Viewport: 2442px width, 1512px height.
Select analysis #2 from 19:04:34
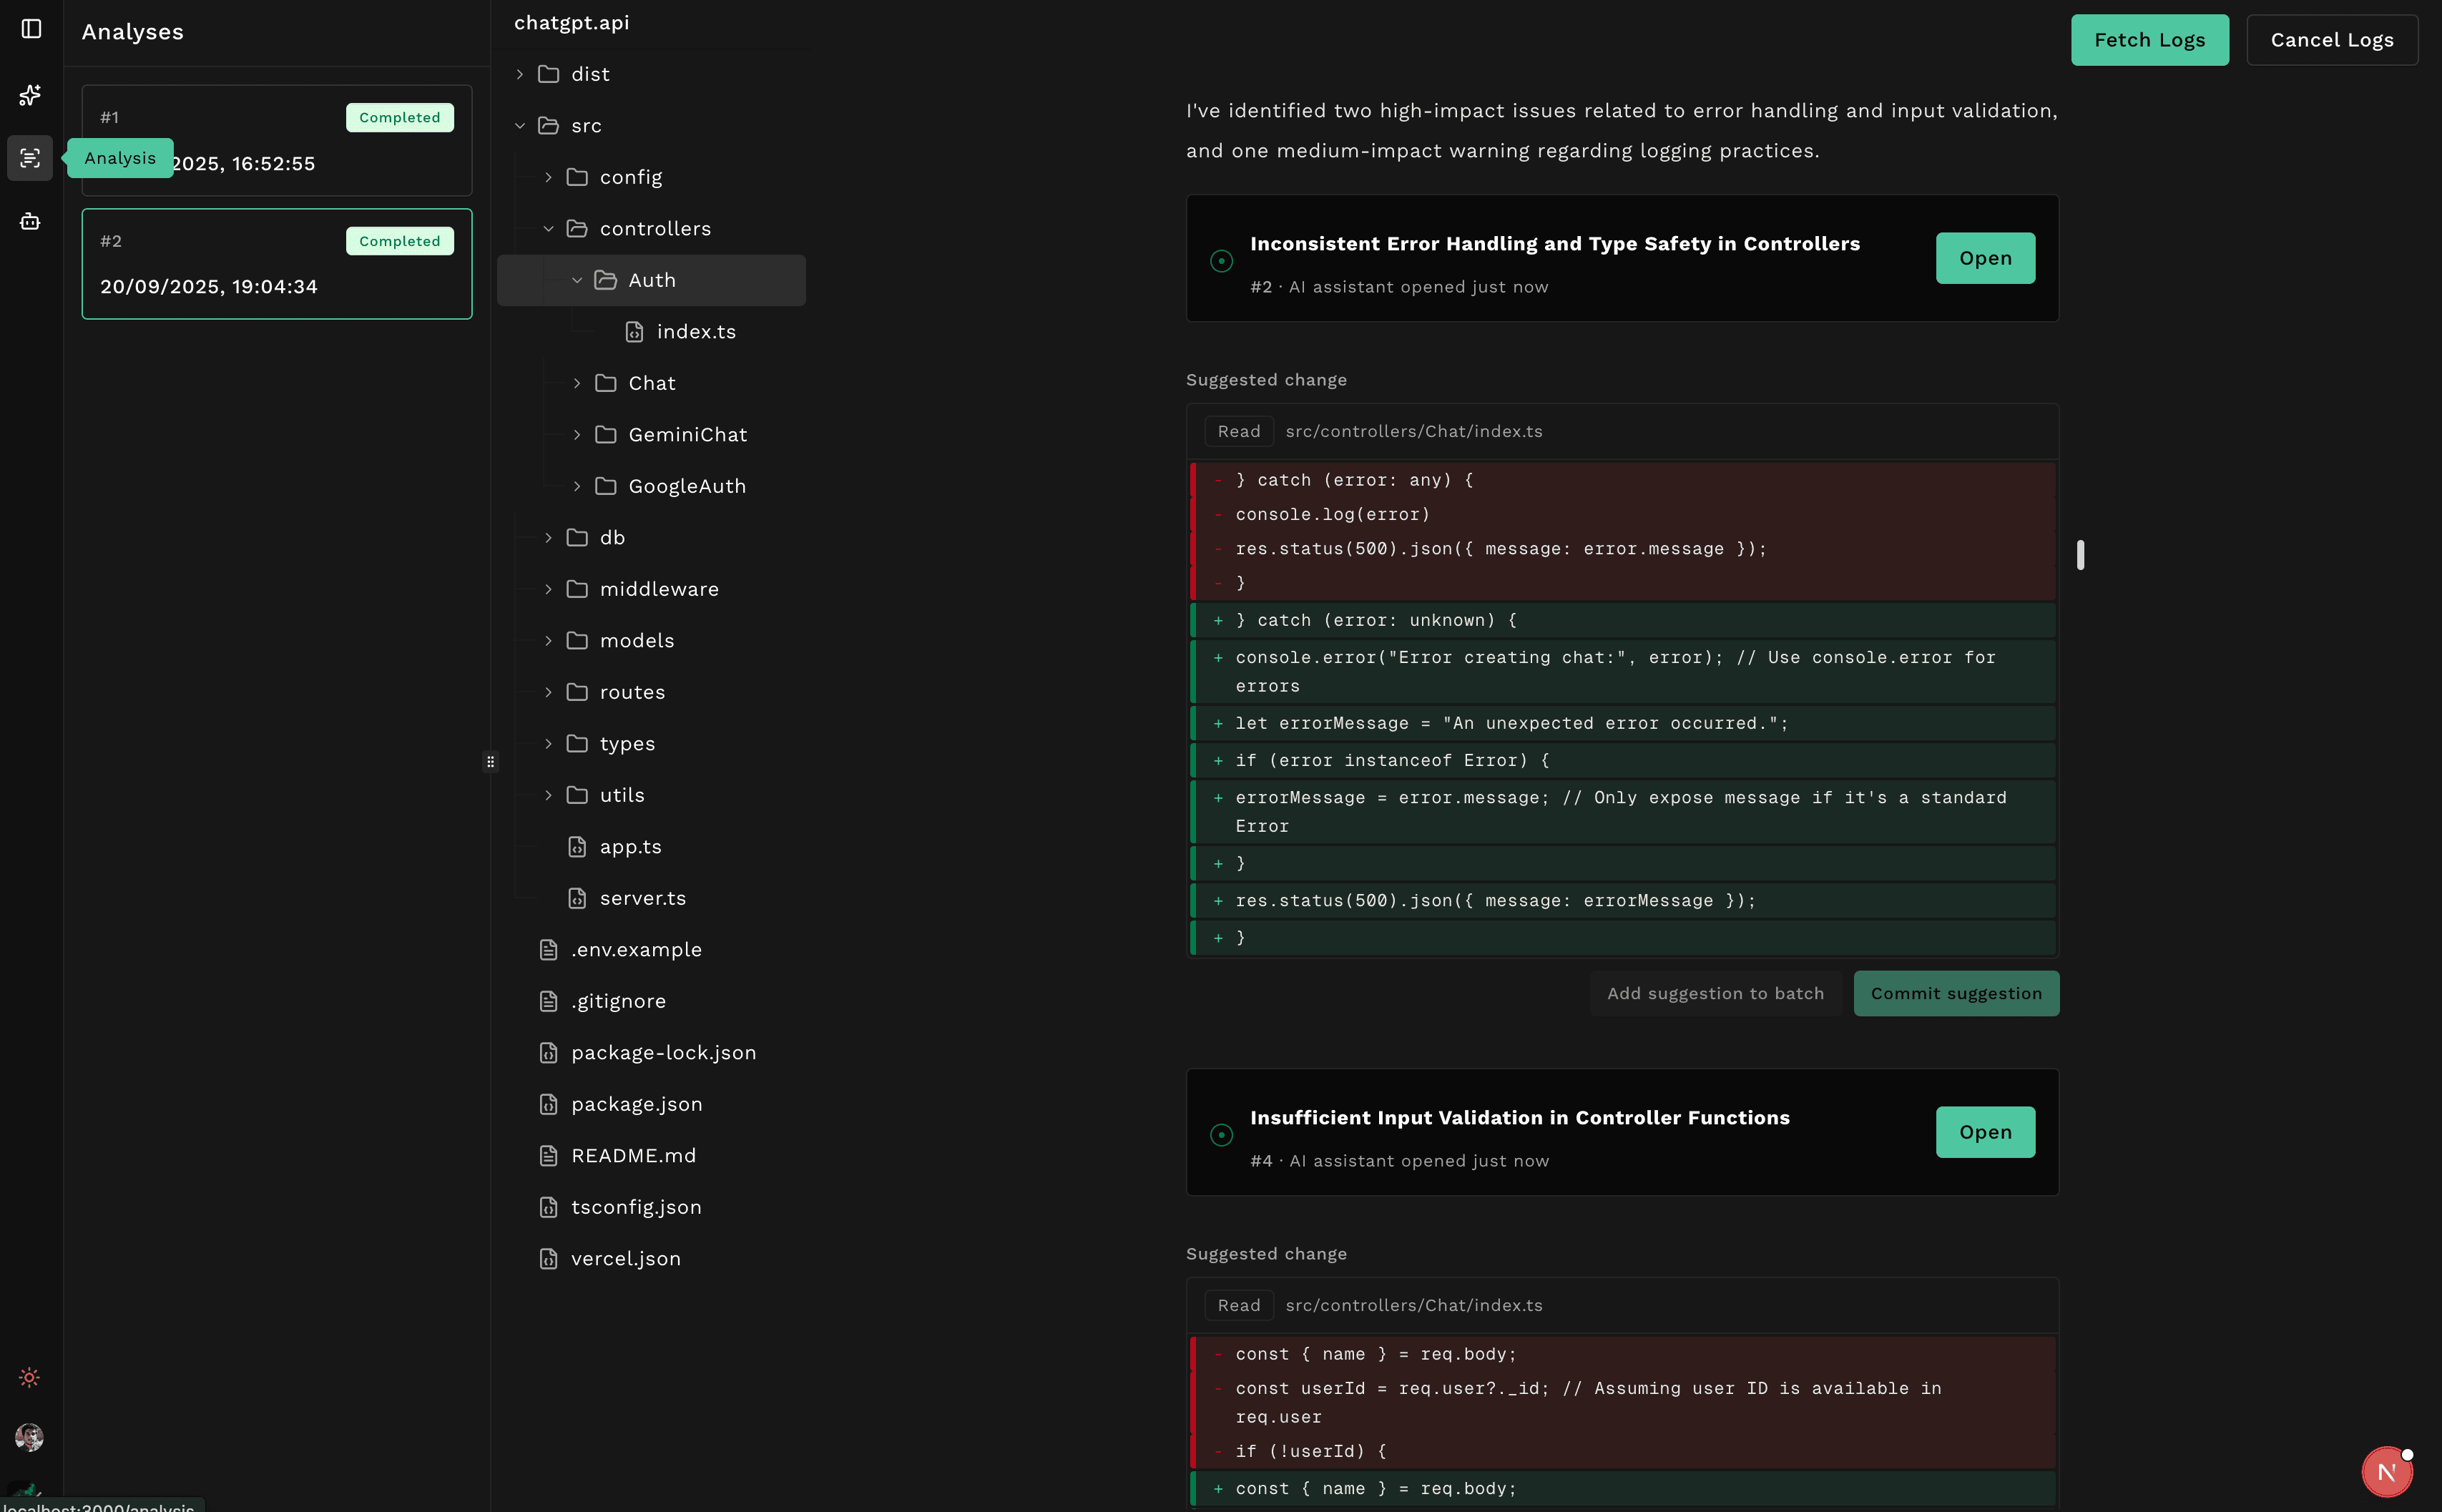tap(276, 264)
